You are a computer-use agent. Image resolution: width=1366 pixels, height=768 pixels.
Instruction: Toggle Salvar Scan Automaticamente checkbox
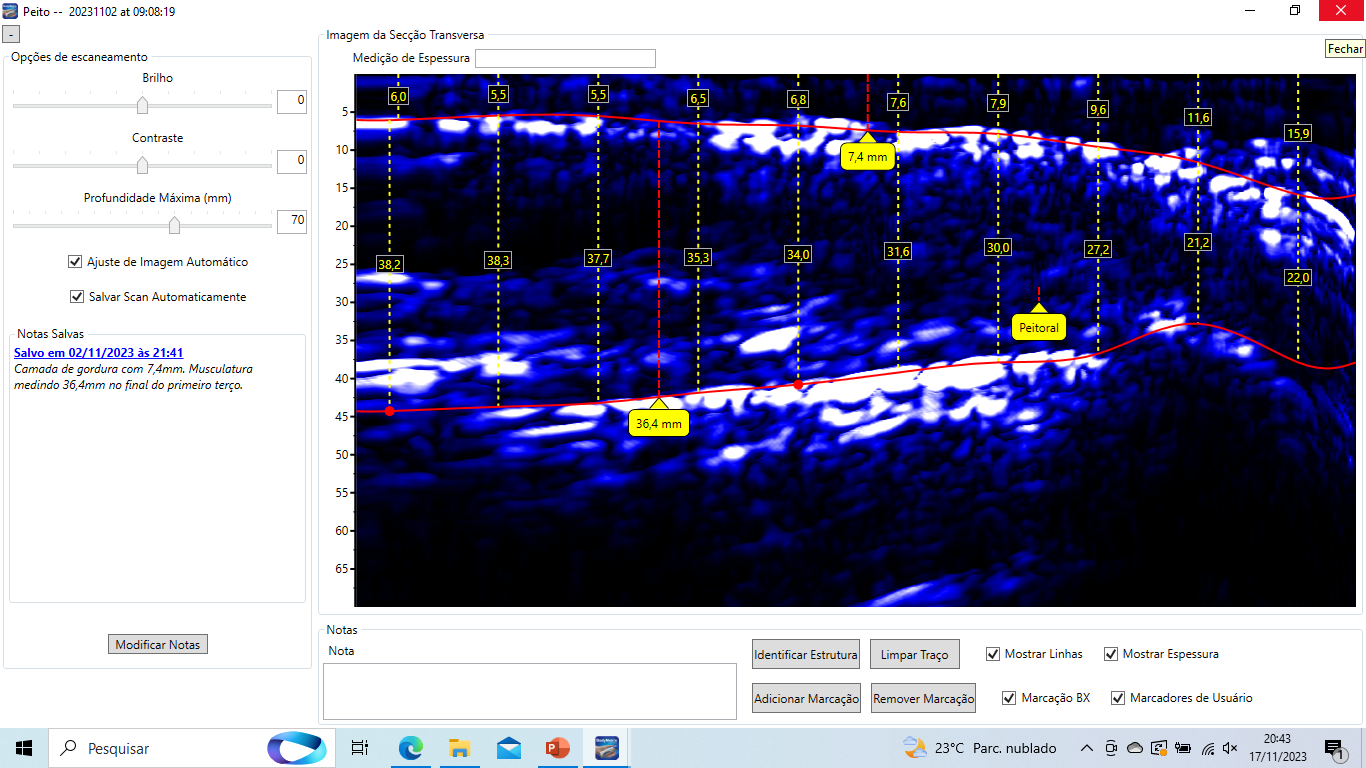[77, 297]
